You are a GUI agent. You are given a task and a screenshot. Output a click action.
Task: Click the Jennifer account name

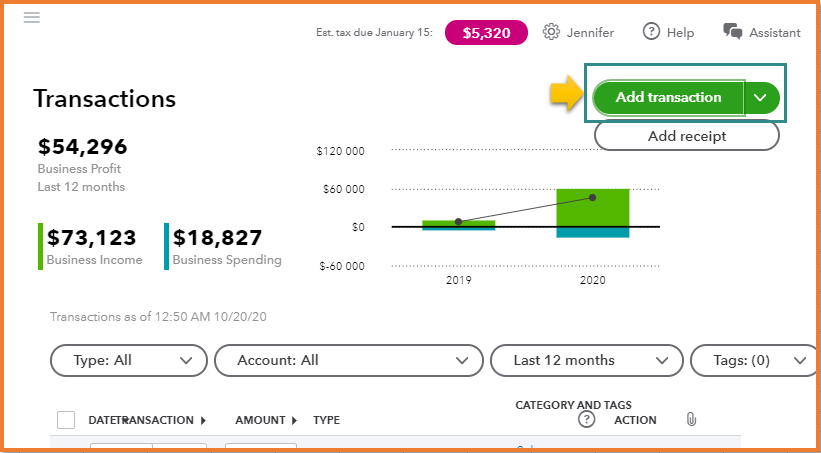pyautogui.click(x=590, y=32)
